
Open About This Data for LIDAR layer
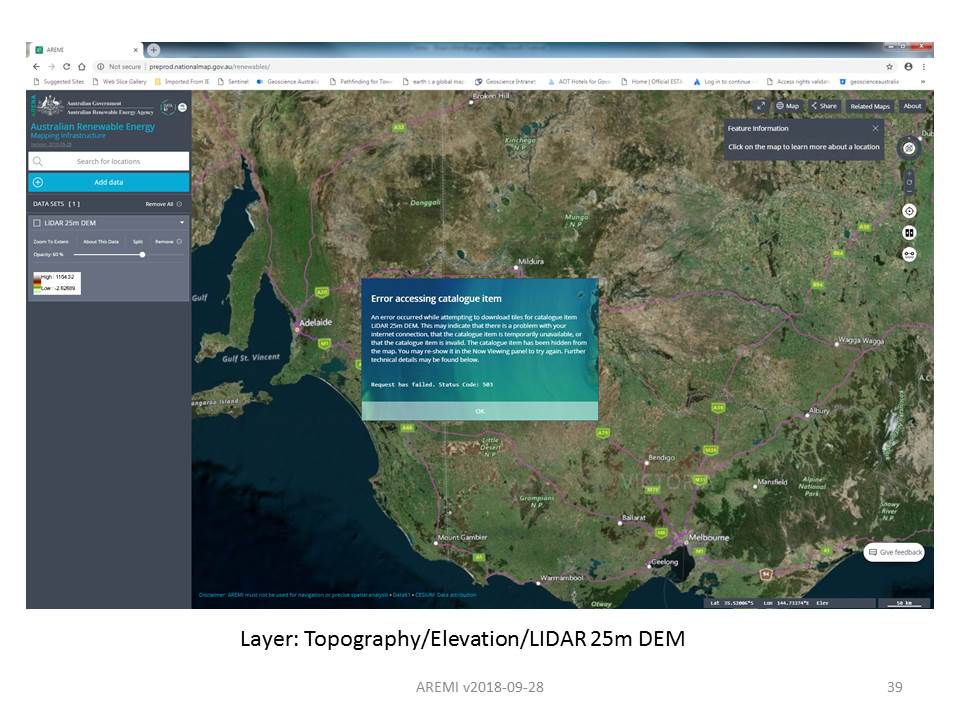[x=101, y=242]
